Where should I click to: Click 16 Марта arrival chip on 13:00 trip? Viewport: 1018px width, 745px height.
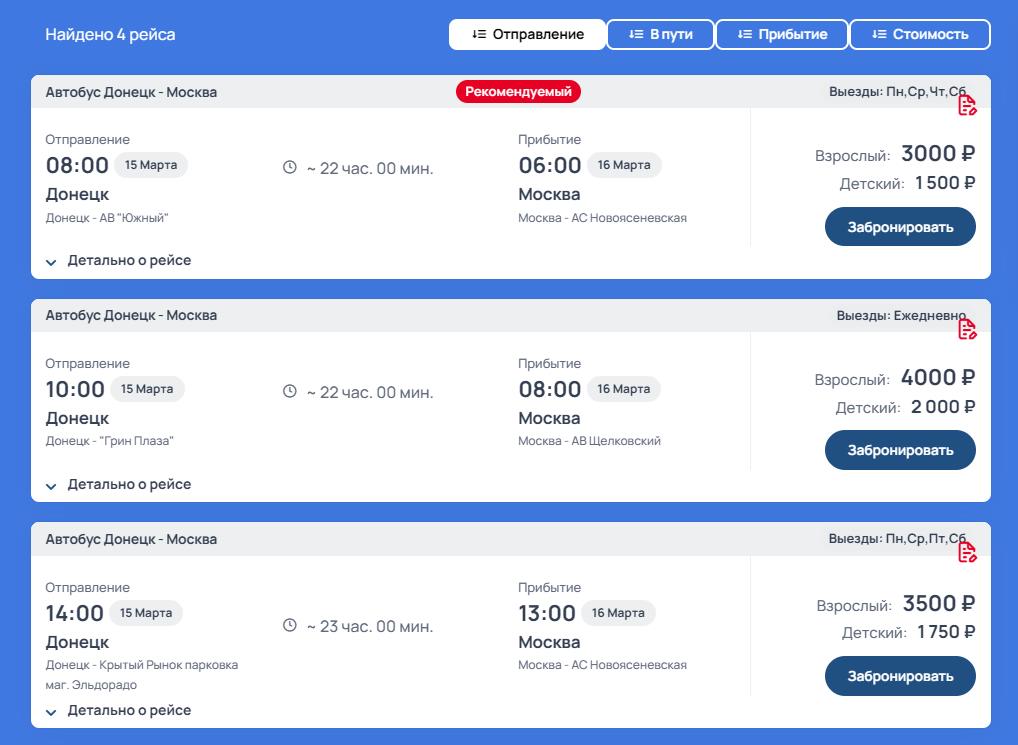click(x=618, y=613)
